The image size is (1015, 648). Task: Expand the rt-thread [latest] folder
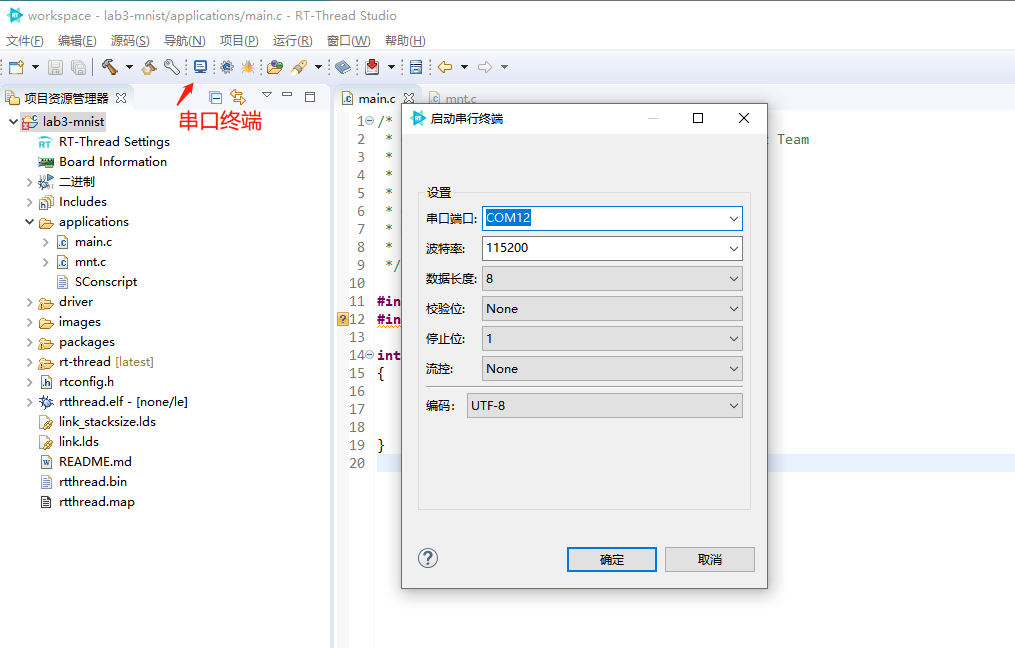point(29,363)
